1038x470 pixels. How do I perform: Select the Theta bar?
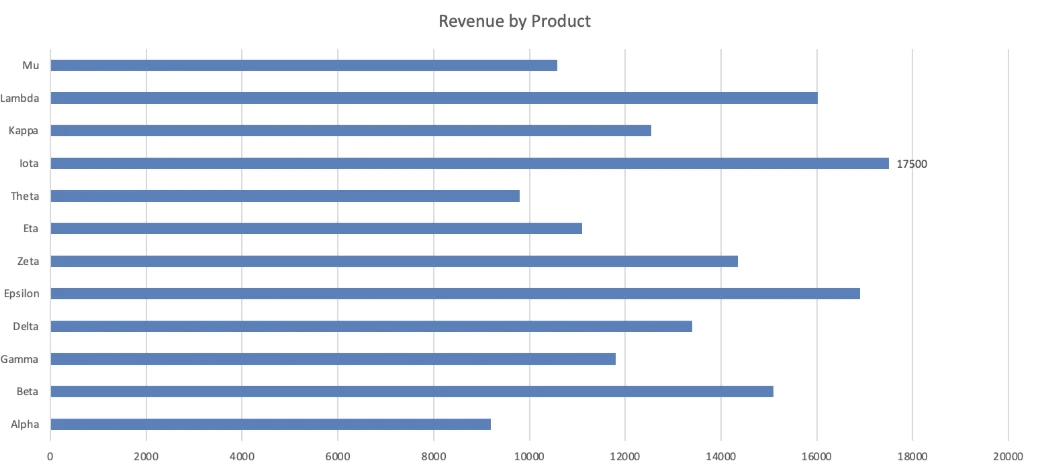click(x=285, y=196)
